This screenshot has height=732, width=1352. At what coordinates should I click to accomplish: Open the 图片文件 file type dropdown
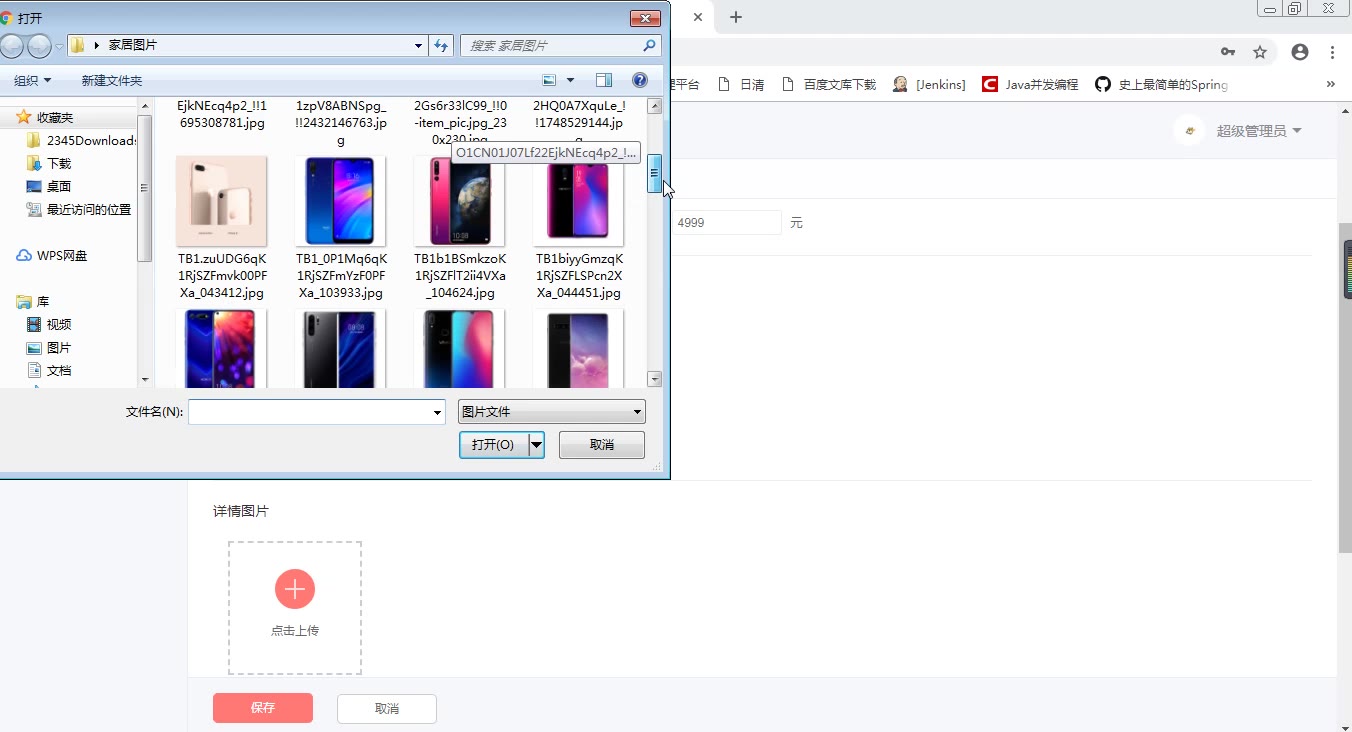tap(552, 412)
